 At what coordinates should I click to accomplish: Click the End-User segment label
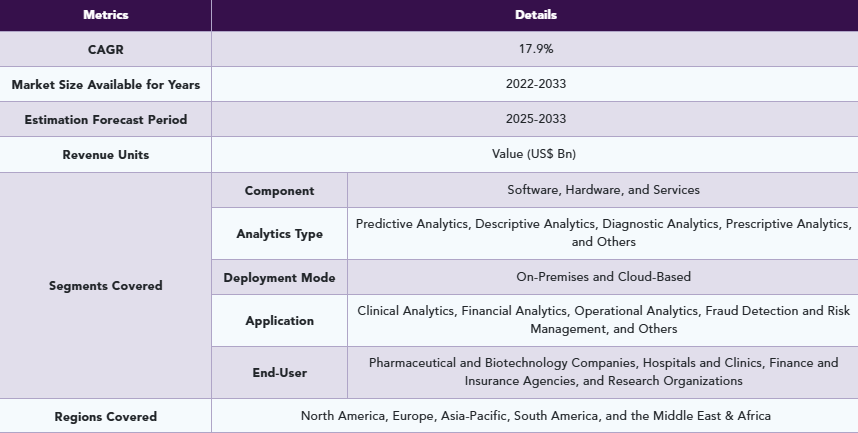click(279, 373)
